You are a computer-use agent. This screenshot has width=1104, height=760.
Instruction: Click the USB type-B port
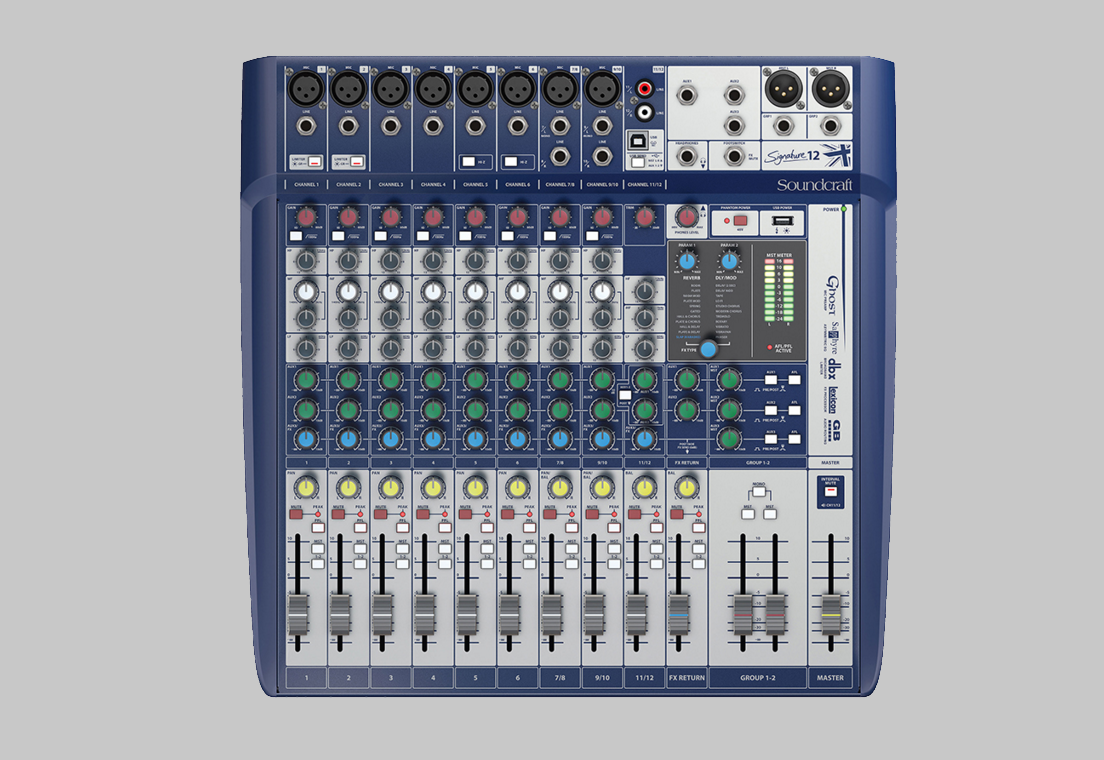pyautogui.click(x=636, y=139)
